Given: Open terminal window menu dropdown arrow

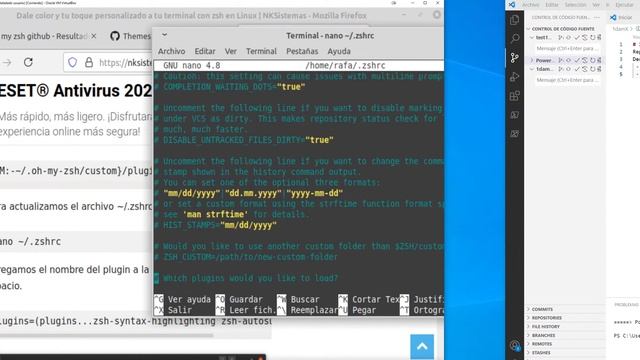Looking at the screenshot, I should coord(164,35).
